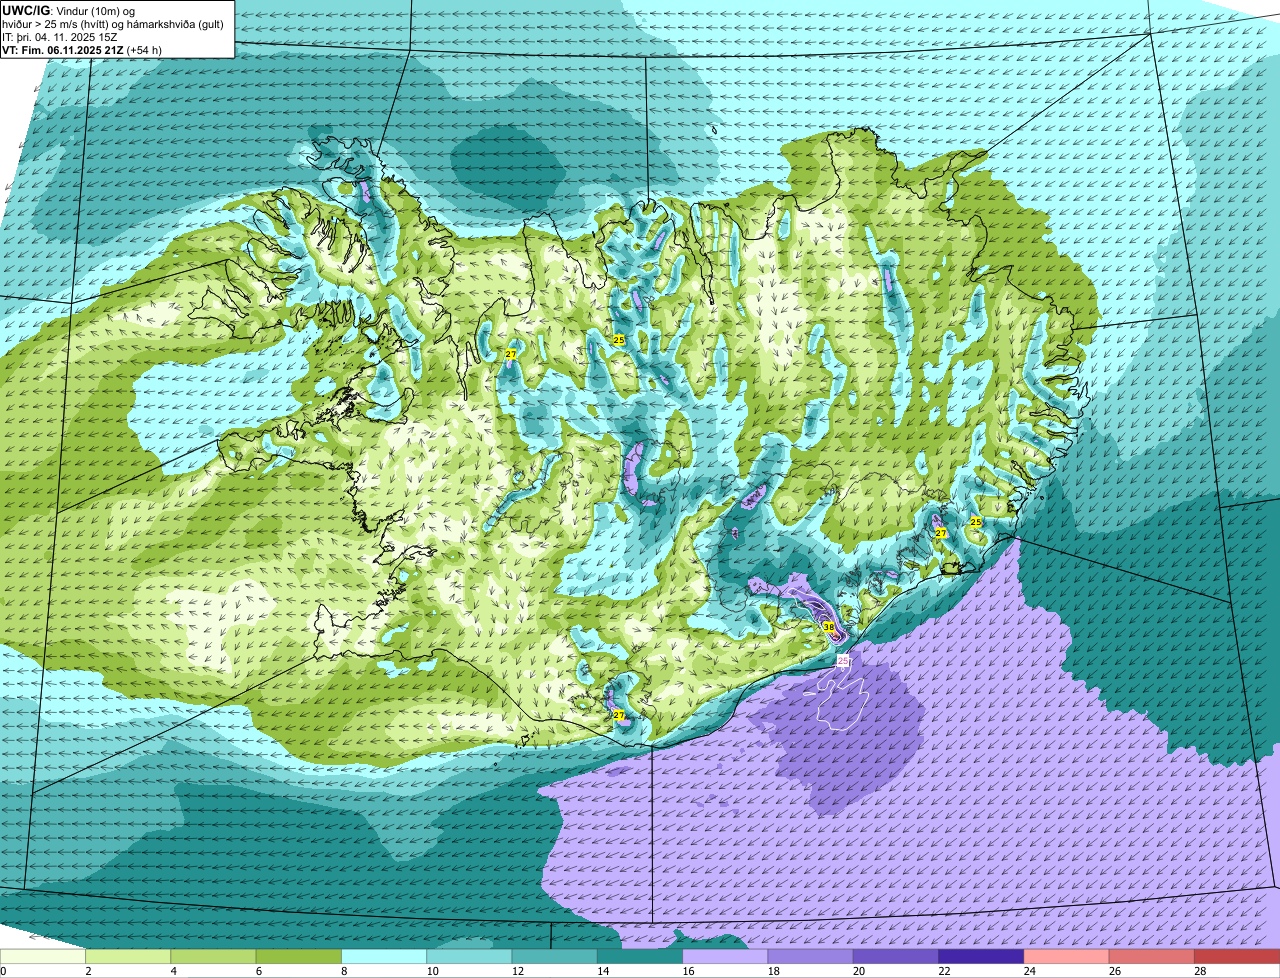Select the 6–8 m/s green legend swatch
Screen dimensions: 1280x978
(x=298, y=957)
